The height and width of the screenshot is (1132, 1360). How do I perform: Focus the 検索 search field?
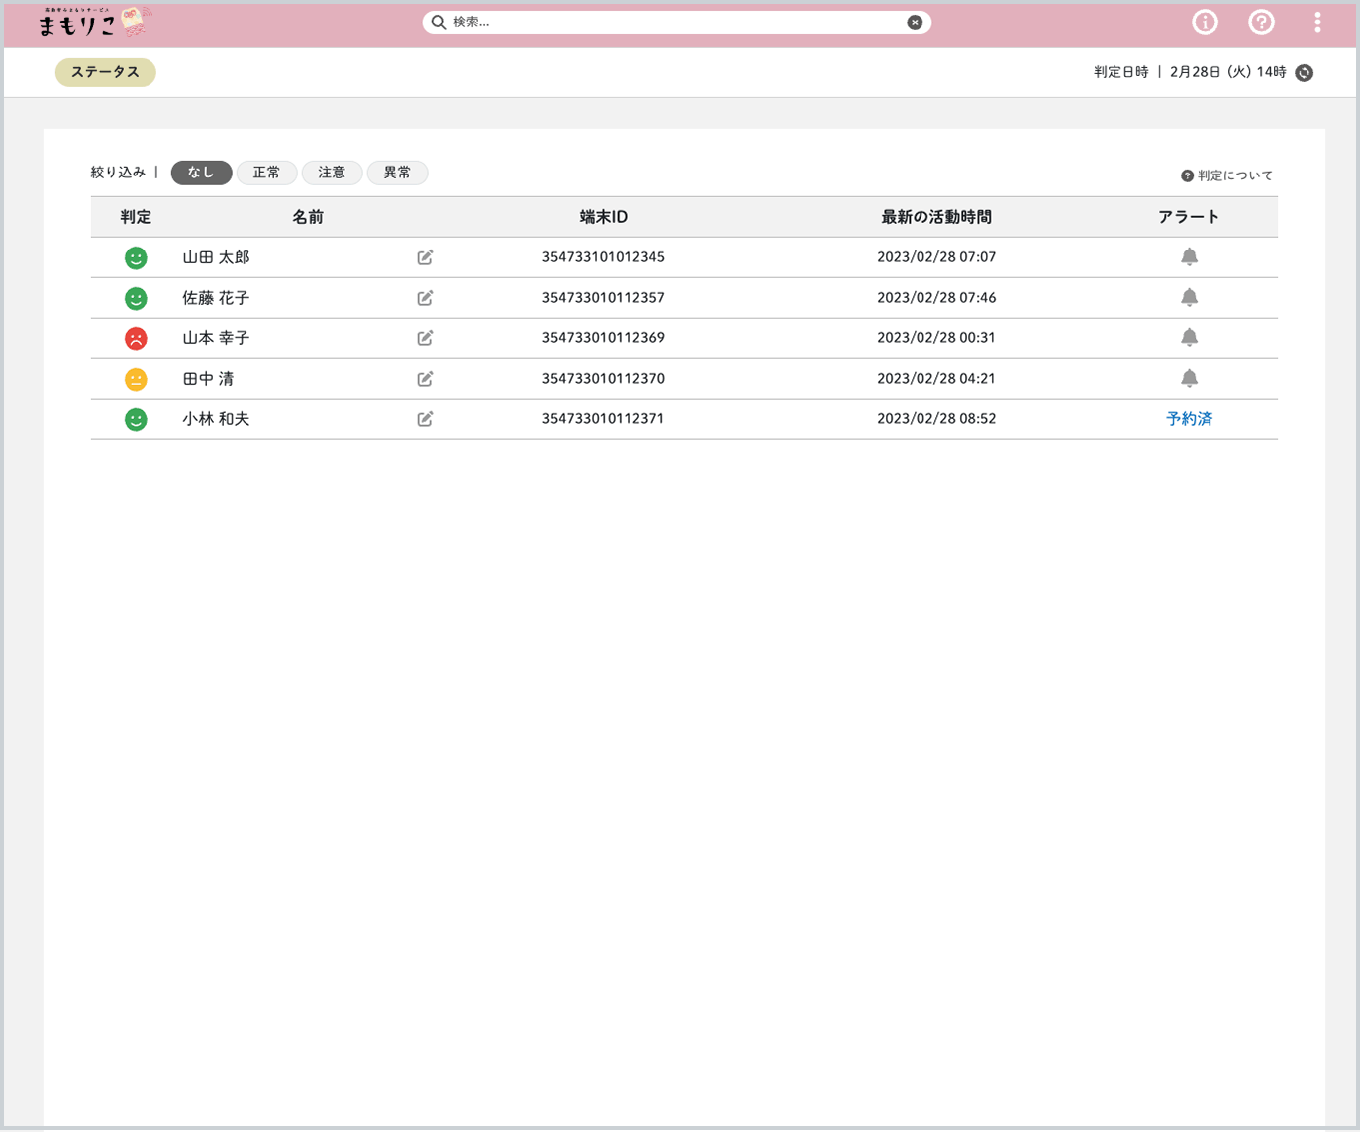pyautogui.click(x=677, y=22)
